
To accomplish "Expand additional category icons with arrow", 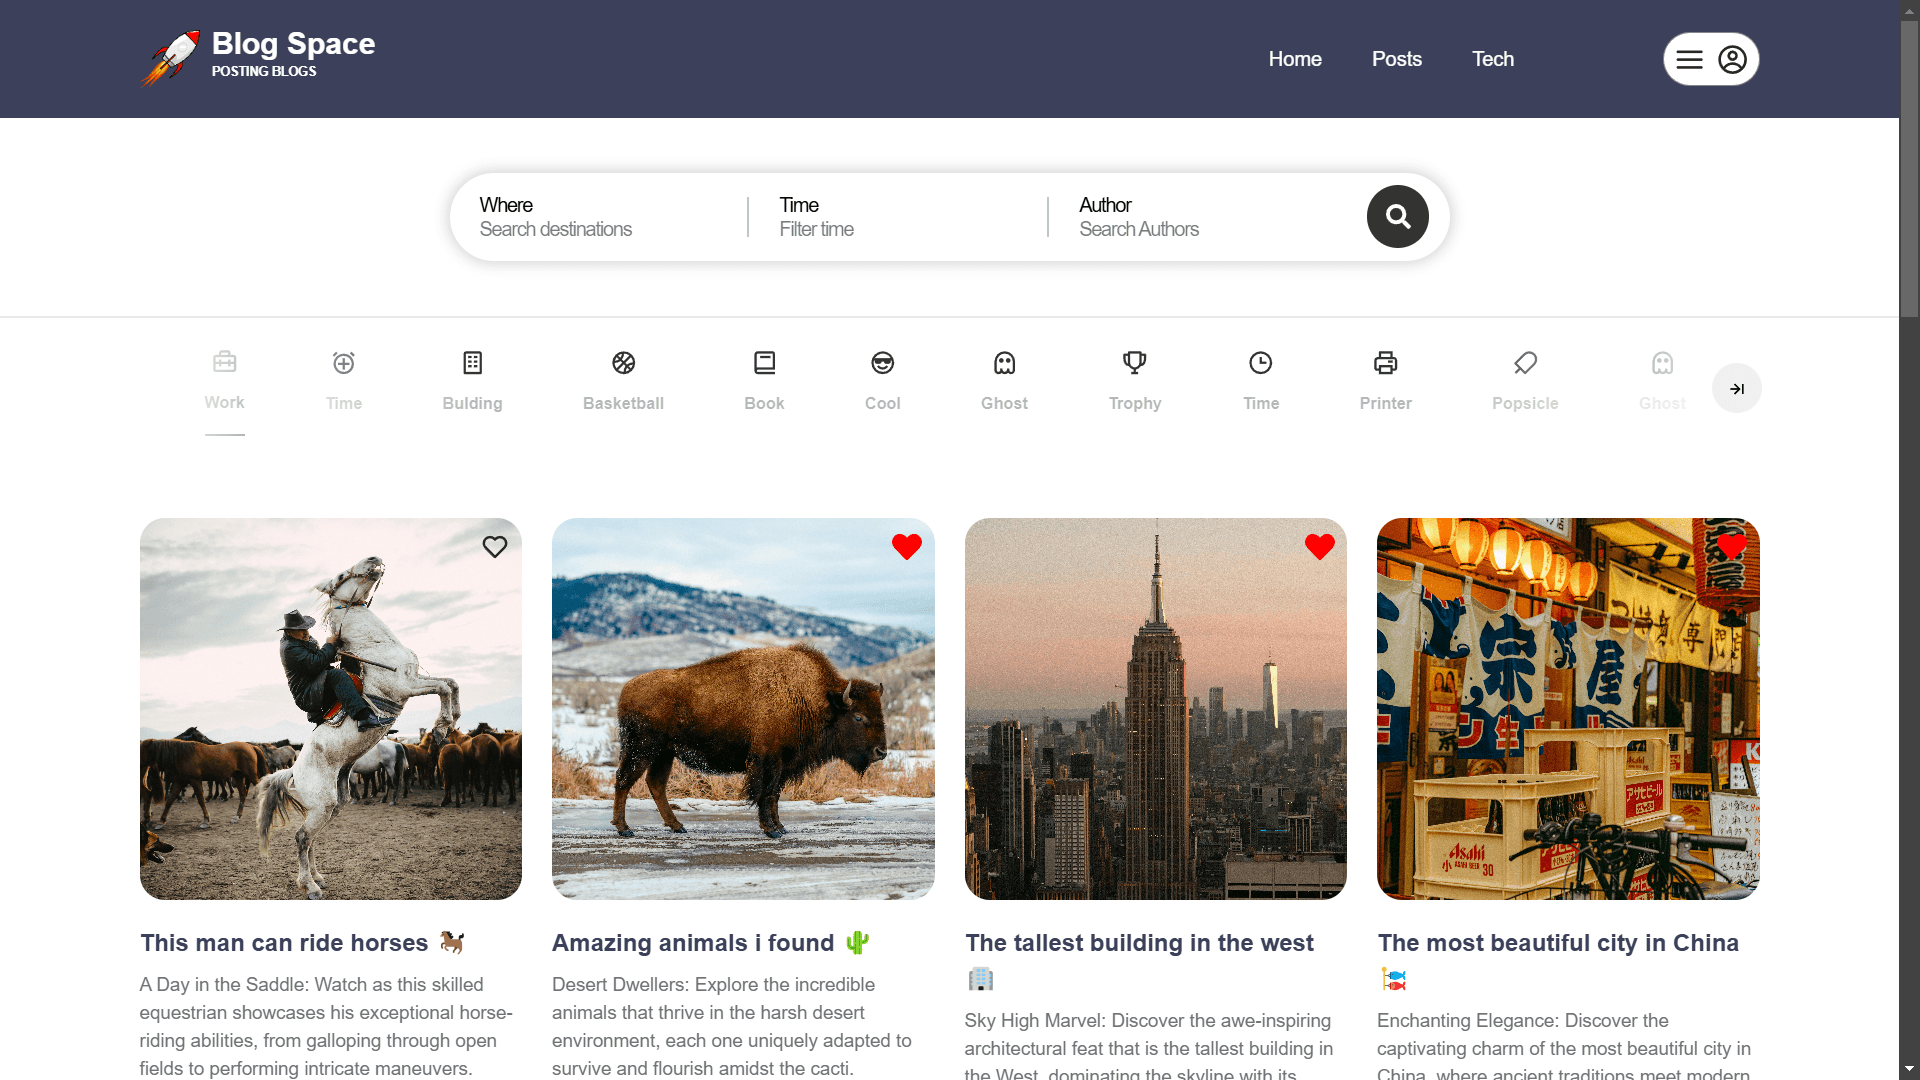I will (x=1735, y=388).
